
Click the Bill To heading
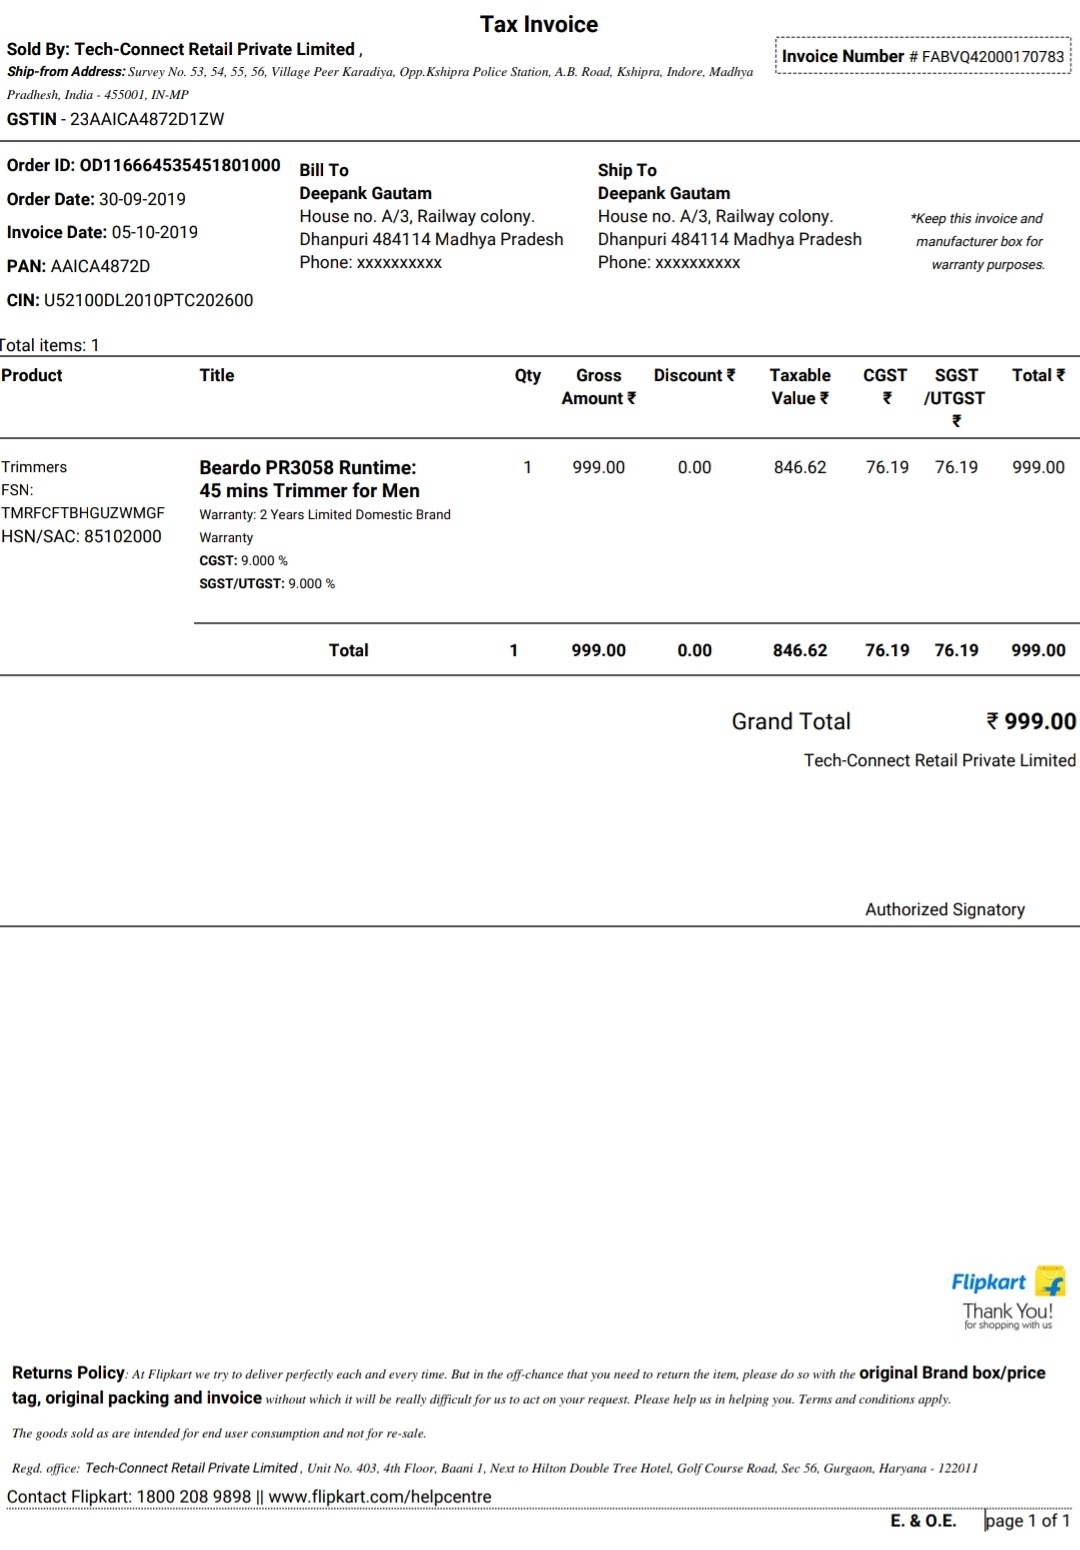click(x=324, y=170)
